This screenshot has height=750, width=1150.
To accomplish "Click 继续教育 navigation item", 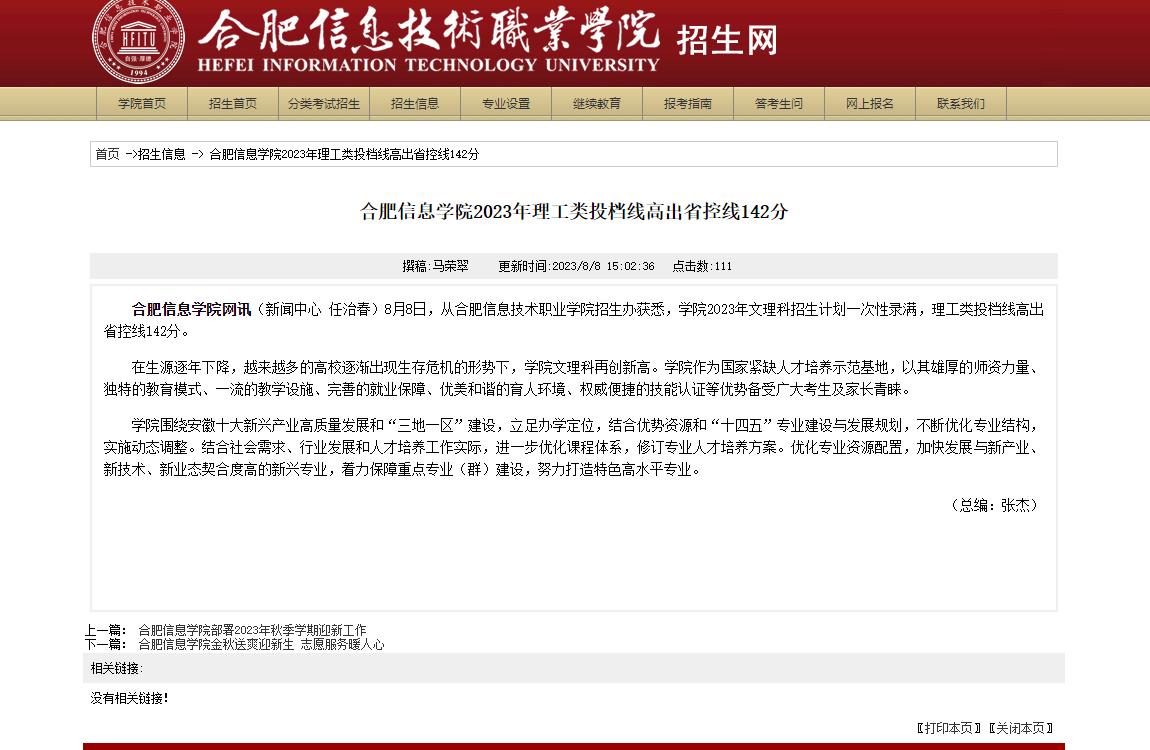I will point(597,103).
